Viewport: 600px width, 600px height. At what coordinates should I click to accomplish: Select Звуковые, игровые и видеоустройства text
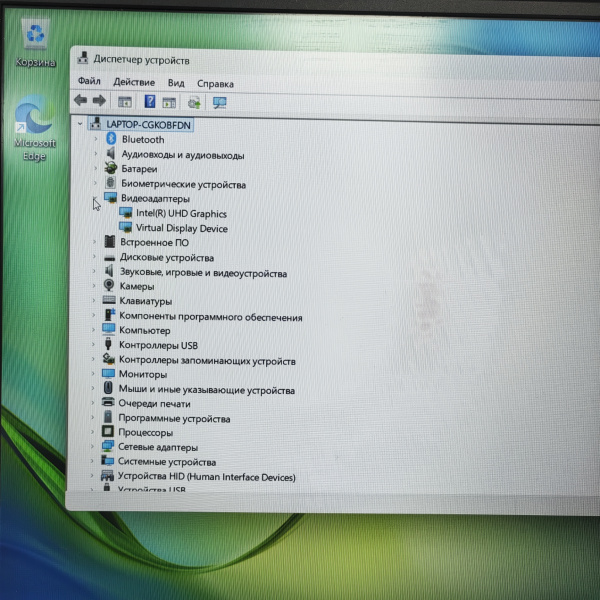pos(204,273)
